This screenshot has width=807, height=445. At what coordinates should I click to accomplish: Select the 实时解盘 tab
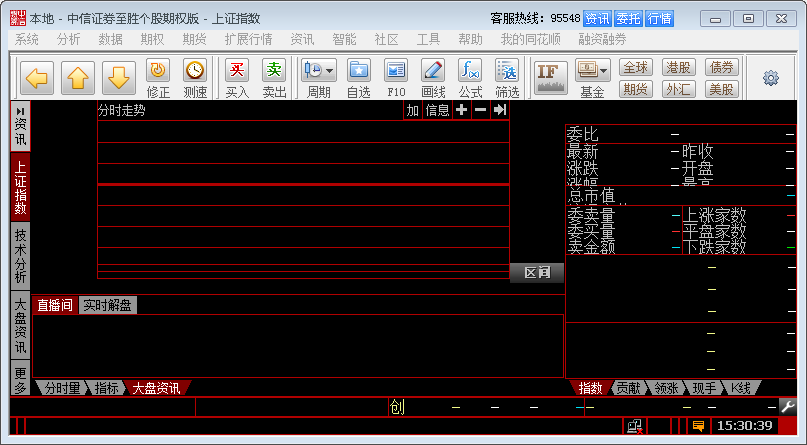pyautogui.click(x=107, y=305)
